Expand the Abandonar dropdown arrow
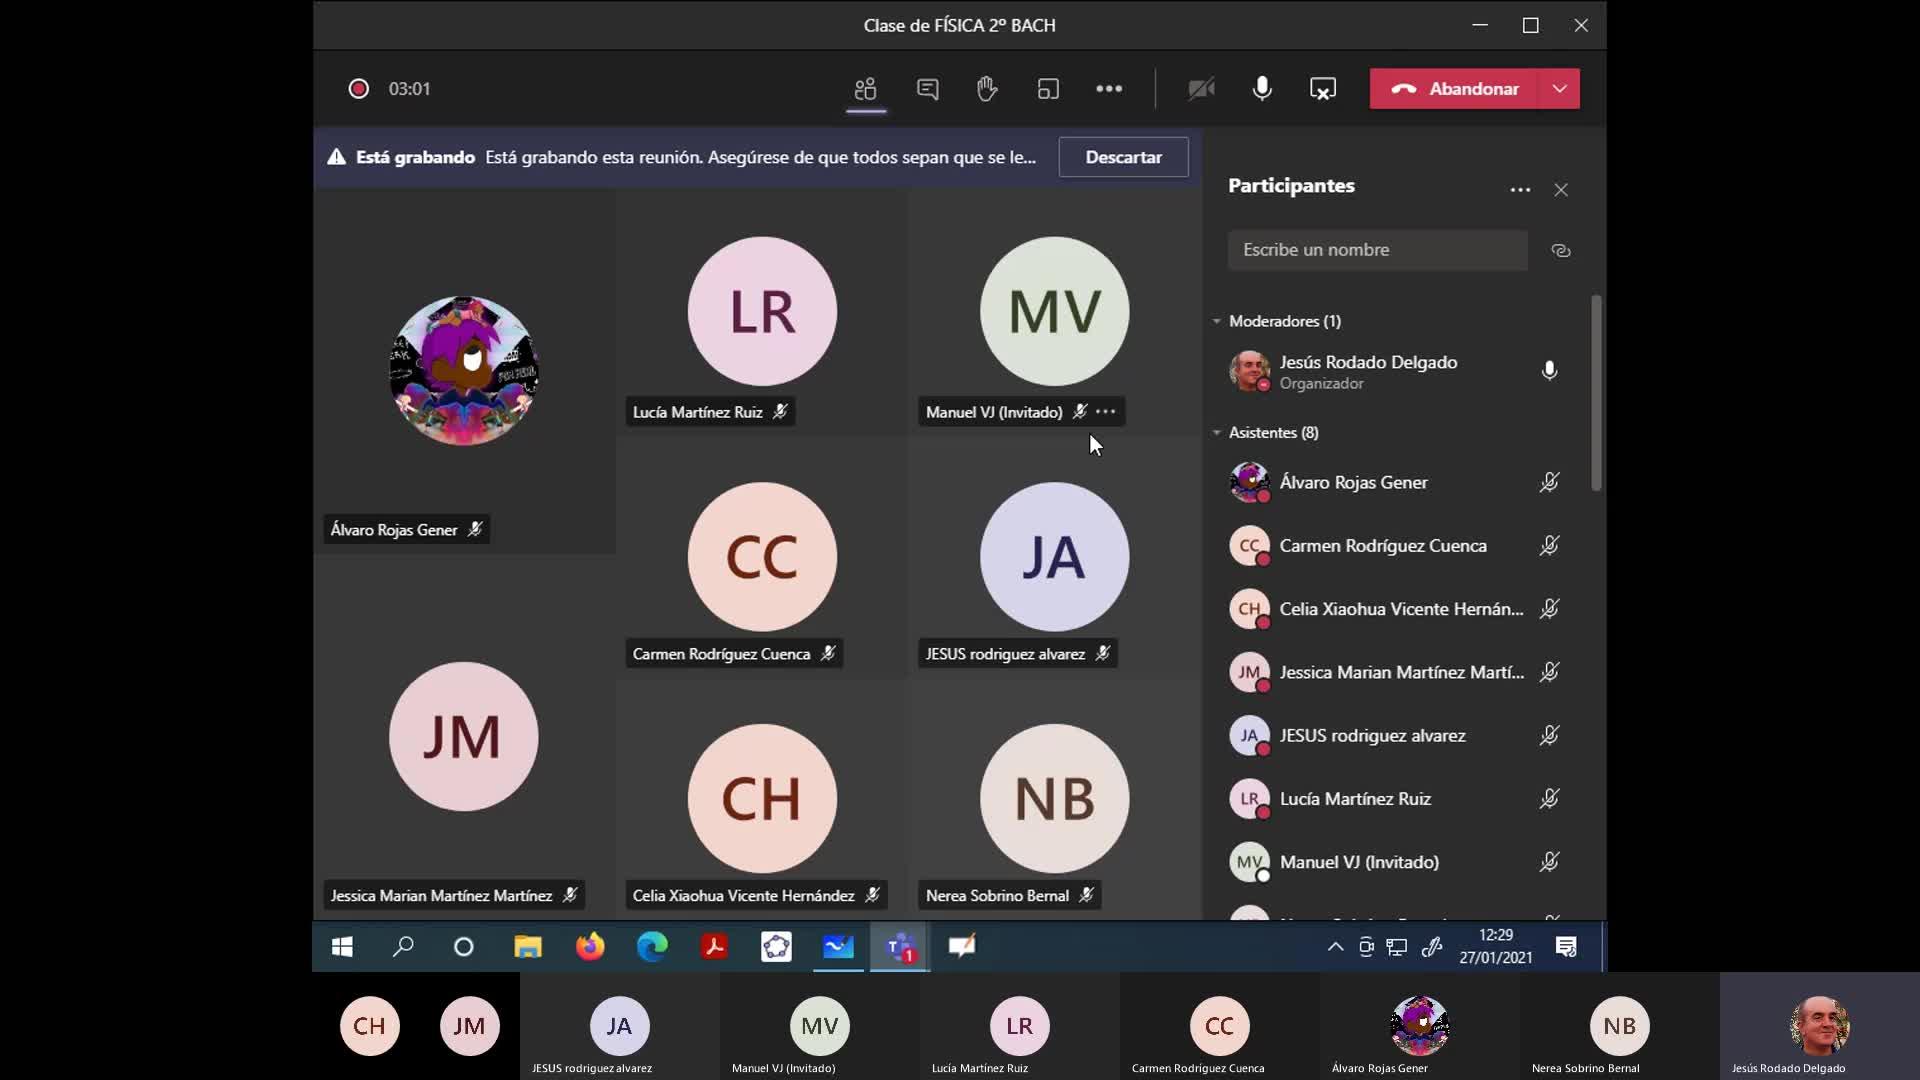Image resolution: width=1920 pixels, height=1080 pixels. 1560,89
